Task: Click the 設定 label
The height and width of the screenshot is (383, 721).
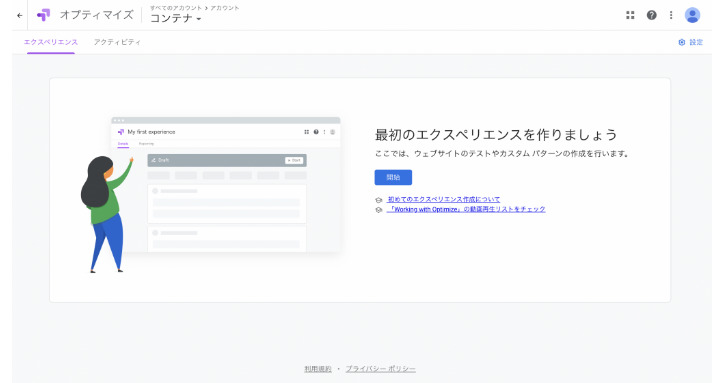Action: [696, 42]
